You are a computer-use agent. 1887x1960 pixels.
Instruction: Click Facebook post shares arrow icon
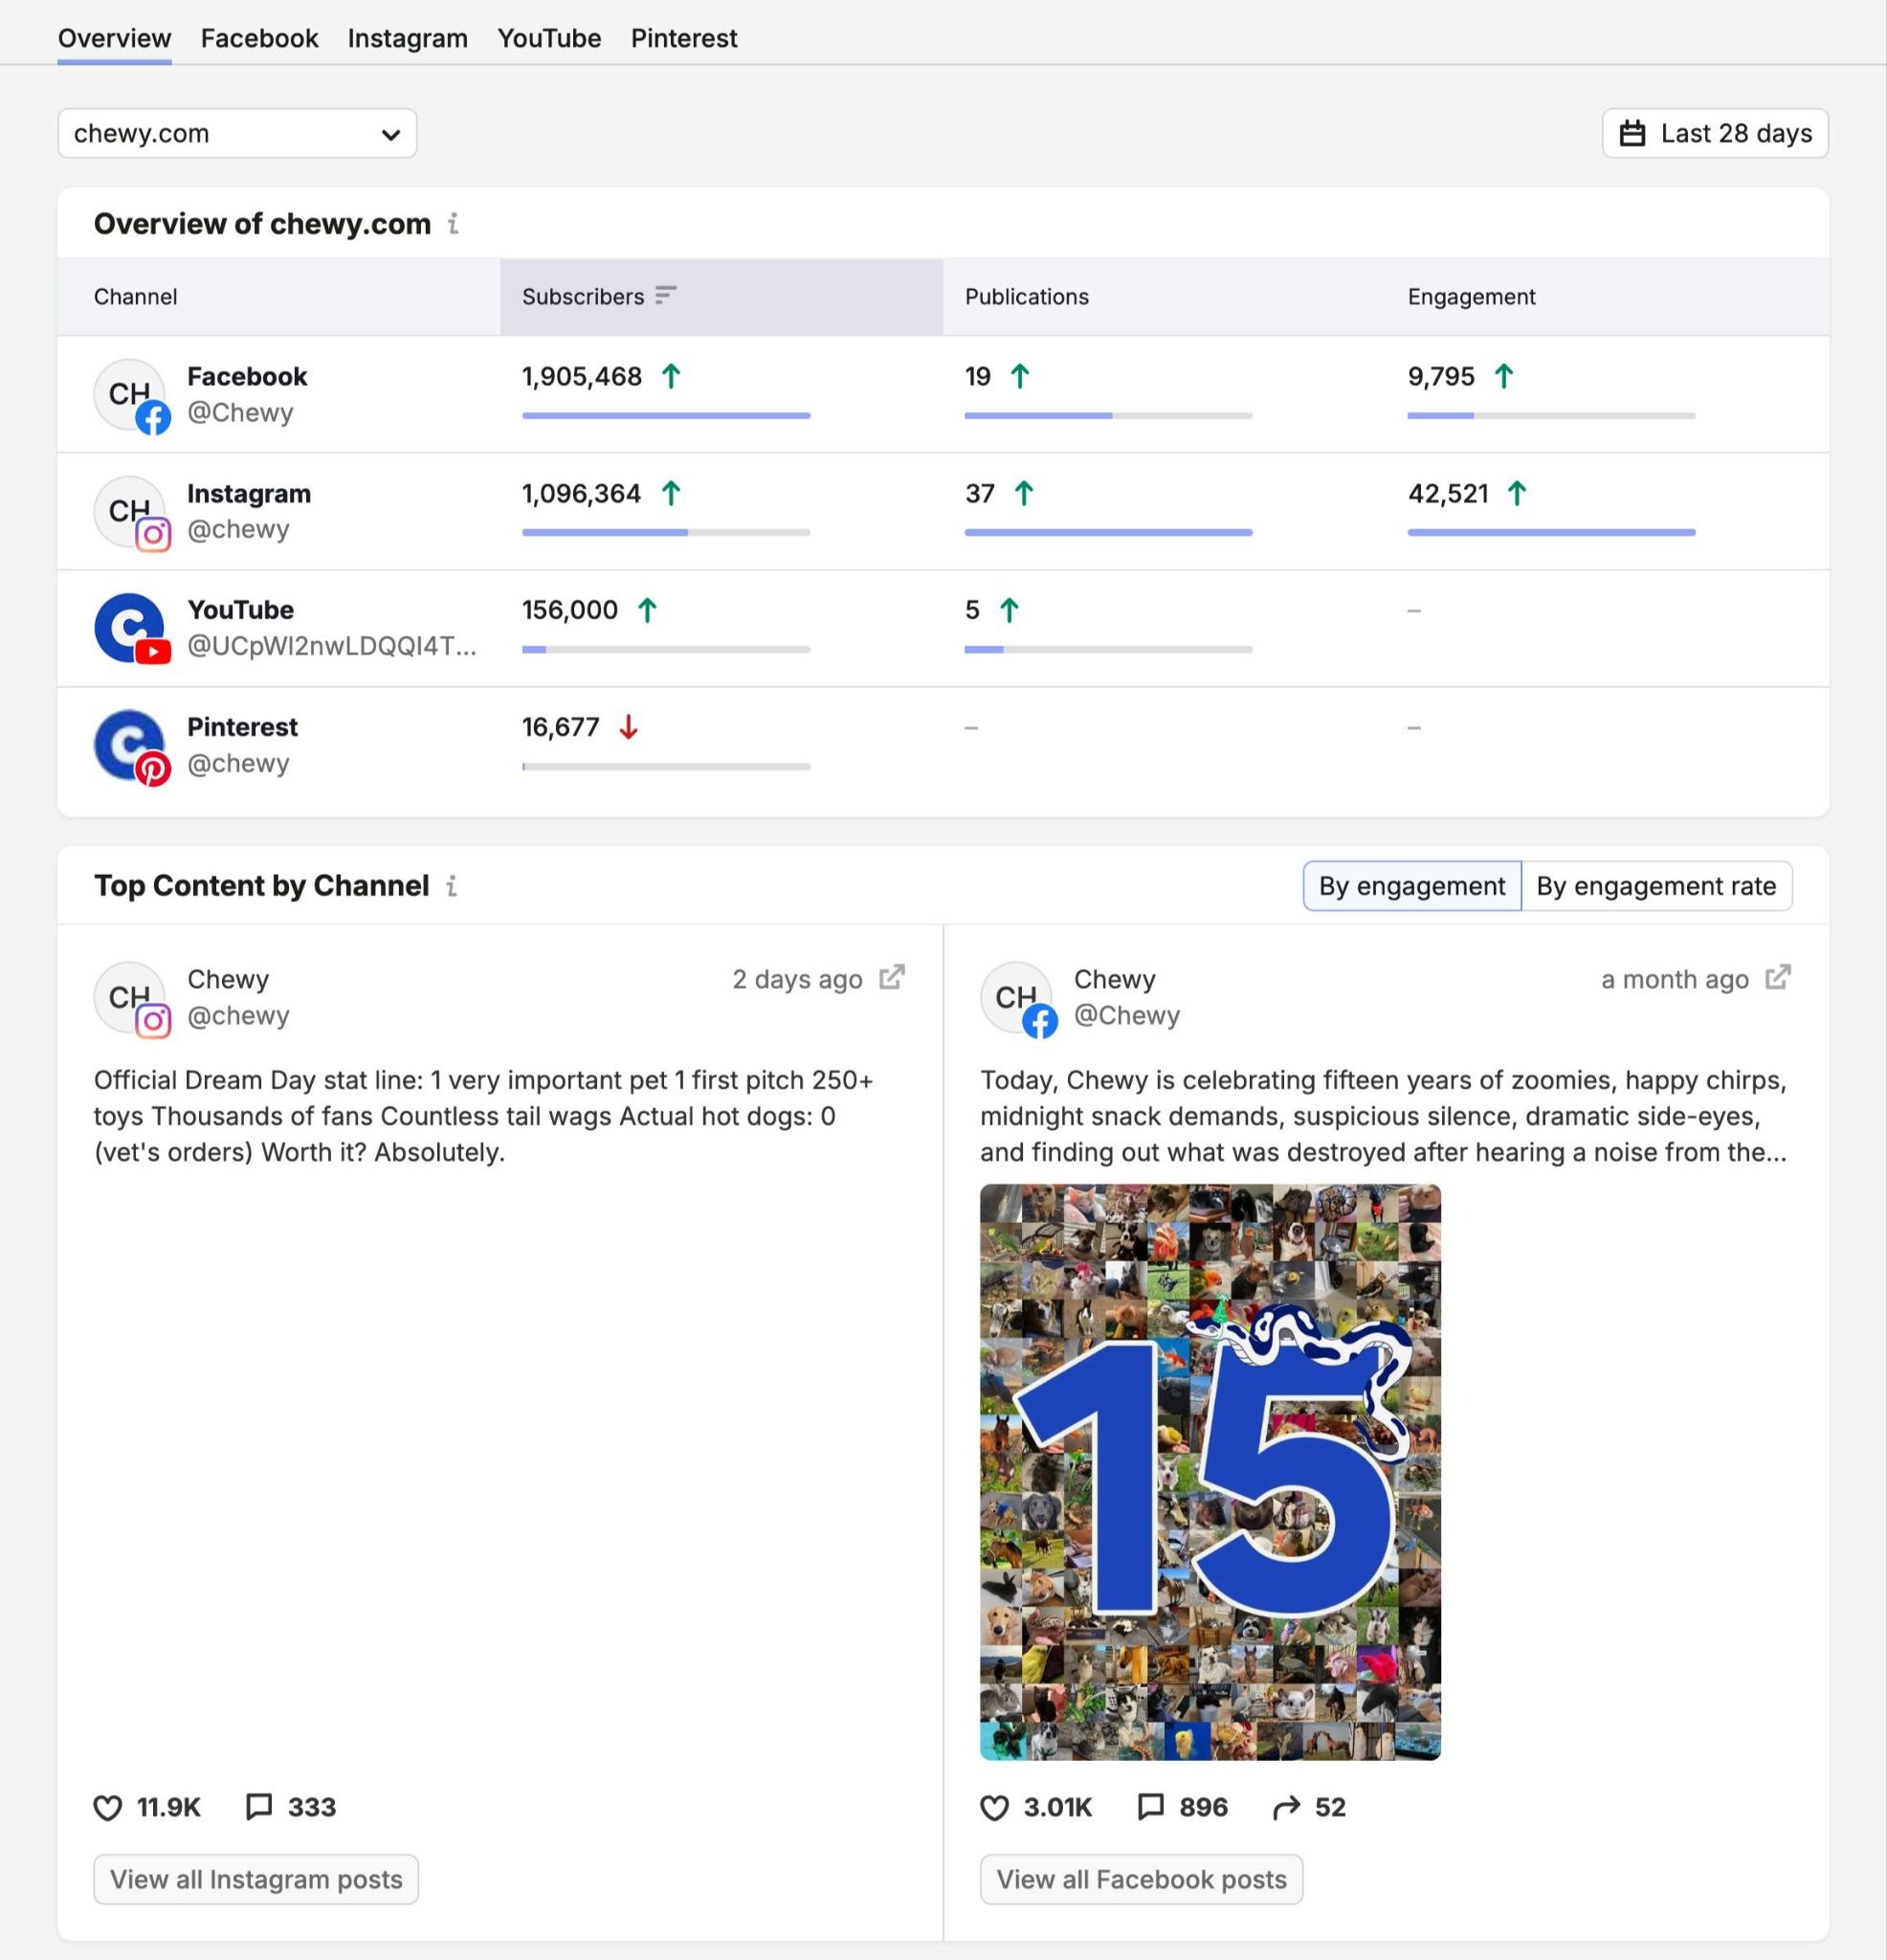1287,1807
